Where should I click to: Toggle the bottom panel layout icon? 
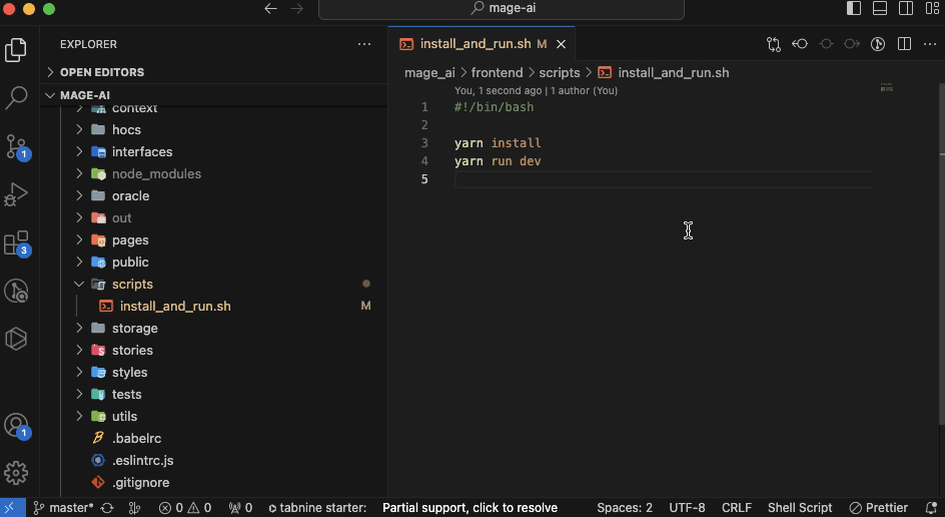[x=880, y=8]
